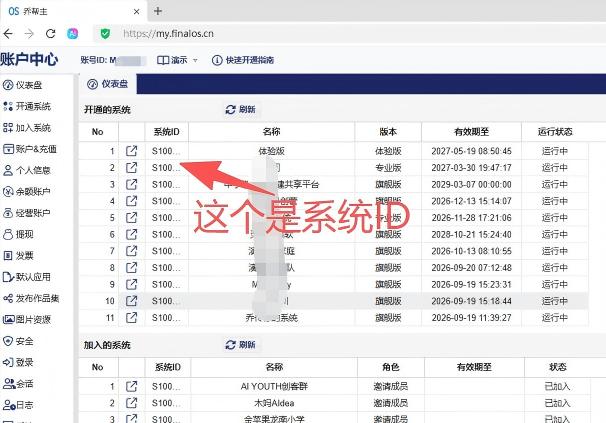Viewport: 606px width, 423px height.
Task: Expand the 演示 dropdown
Action: 177,60
